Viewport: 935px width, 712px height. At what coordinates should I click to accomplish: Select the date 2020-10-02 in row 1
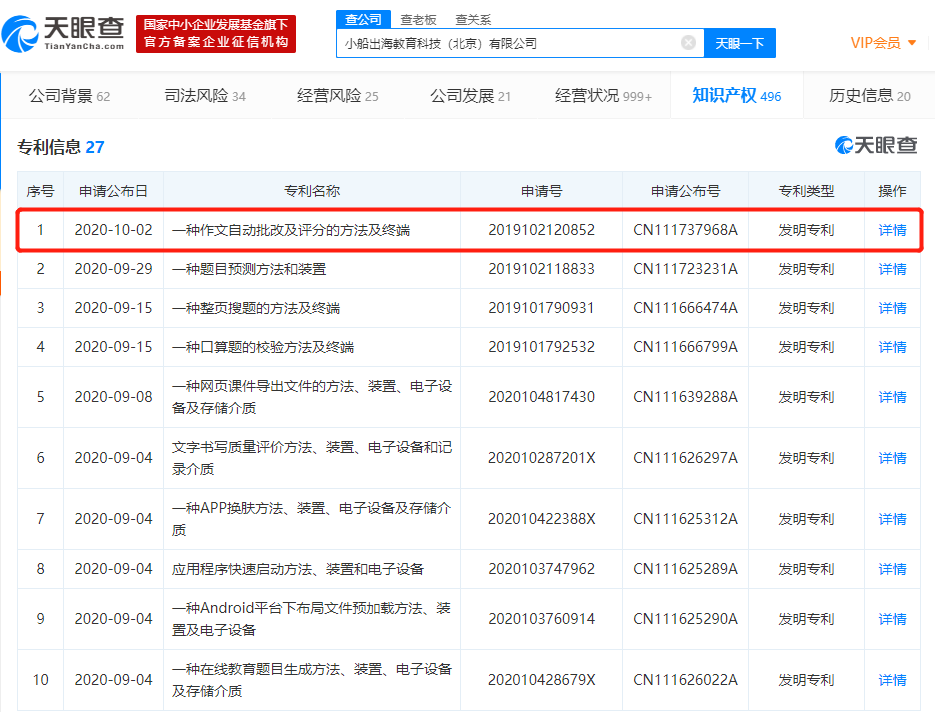[113, 230]
